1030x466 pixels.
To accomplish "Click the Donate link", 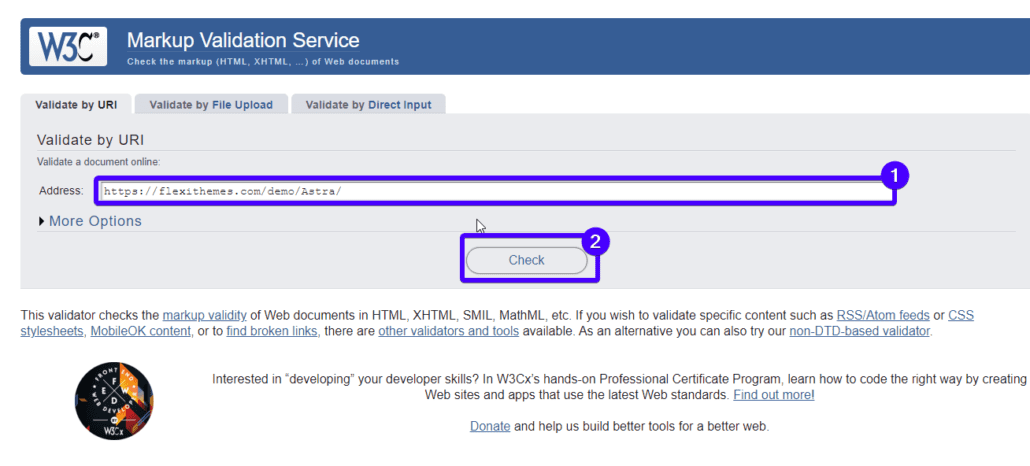I will click(x=490, y=426).
